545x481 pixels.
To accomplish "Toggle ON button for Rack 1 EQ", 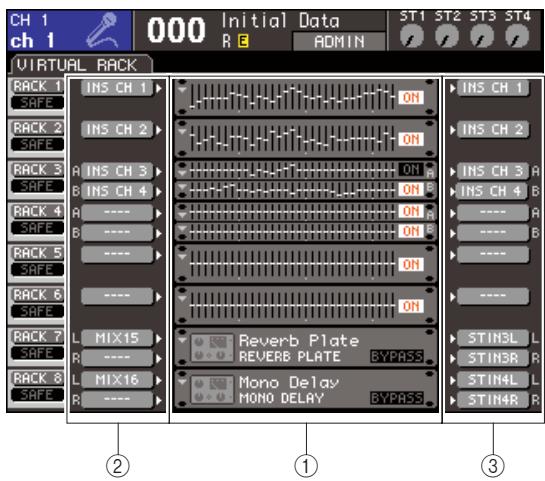I will (411, 98).
